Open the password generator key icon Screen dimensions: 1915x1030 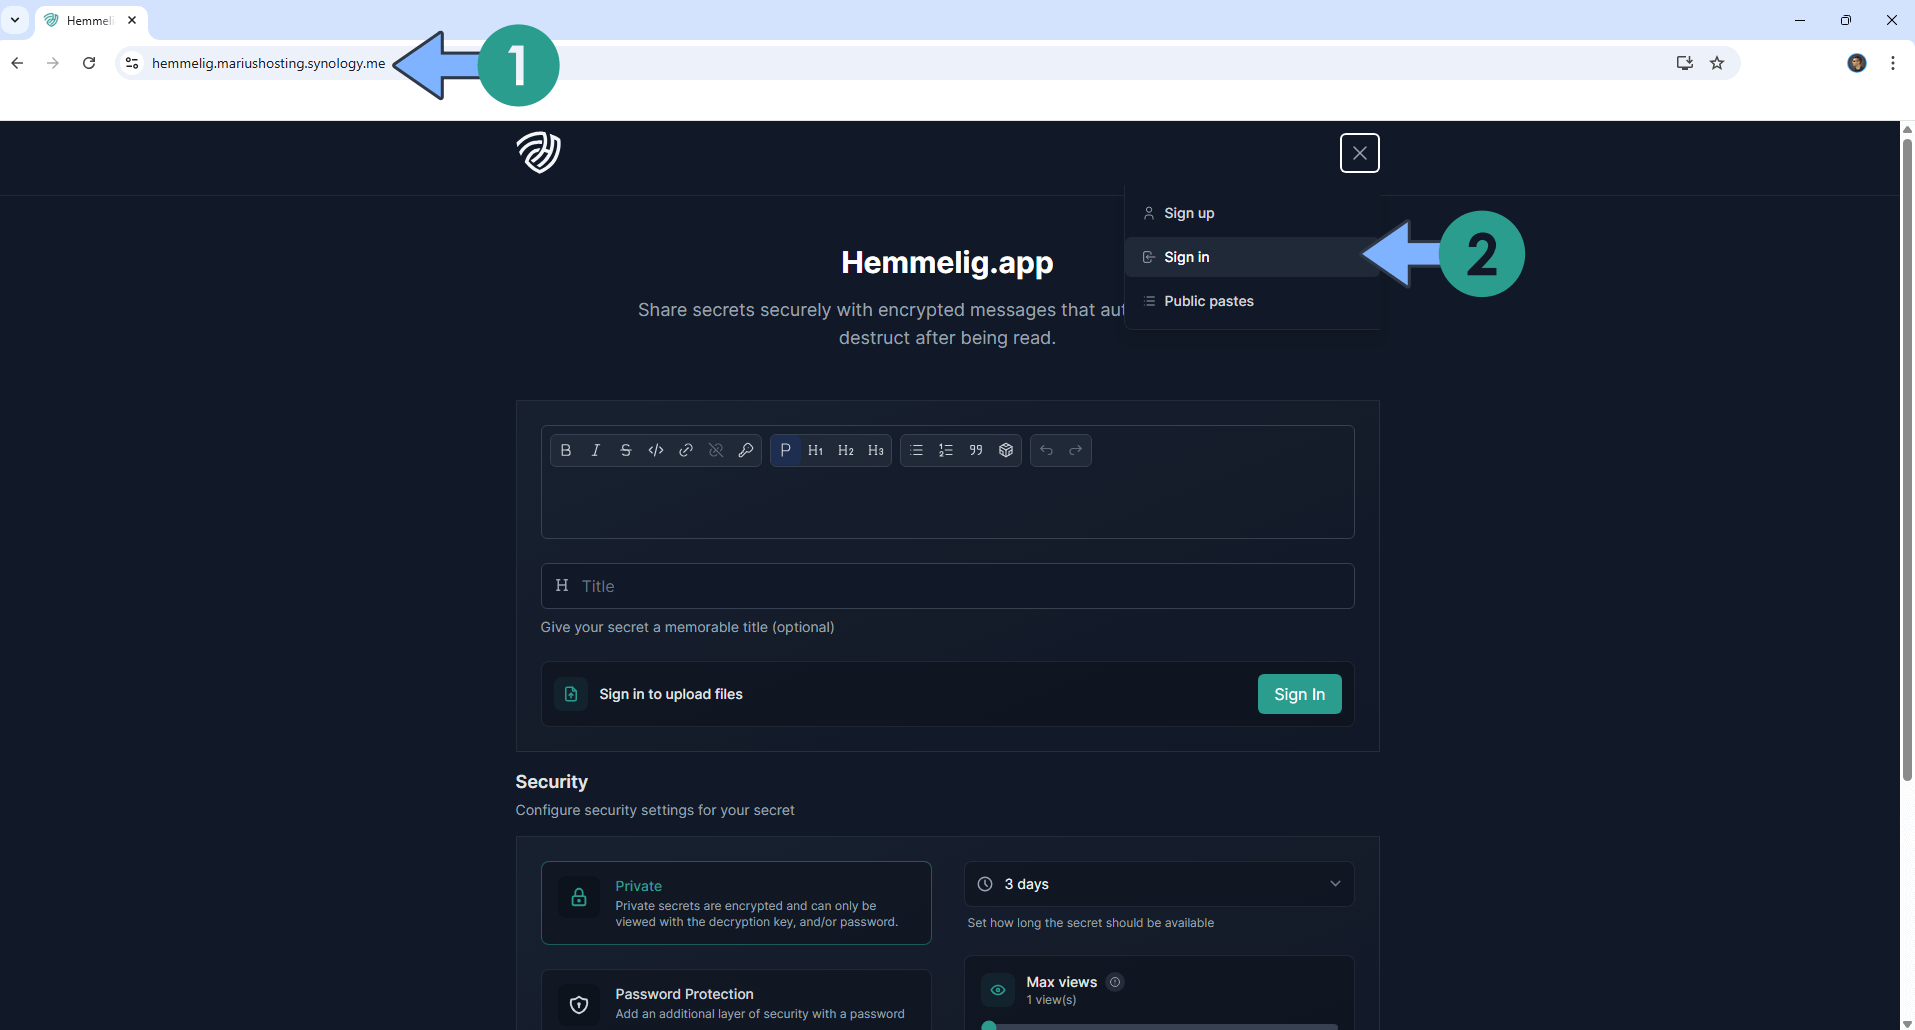pos(746,450)
